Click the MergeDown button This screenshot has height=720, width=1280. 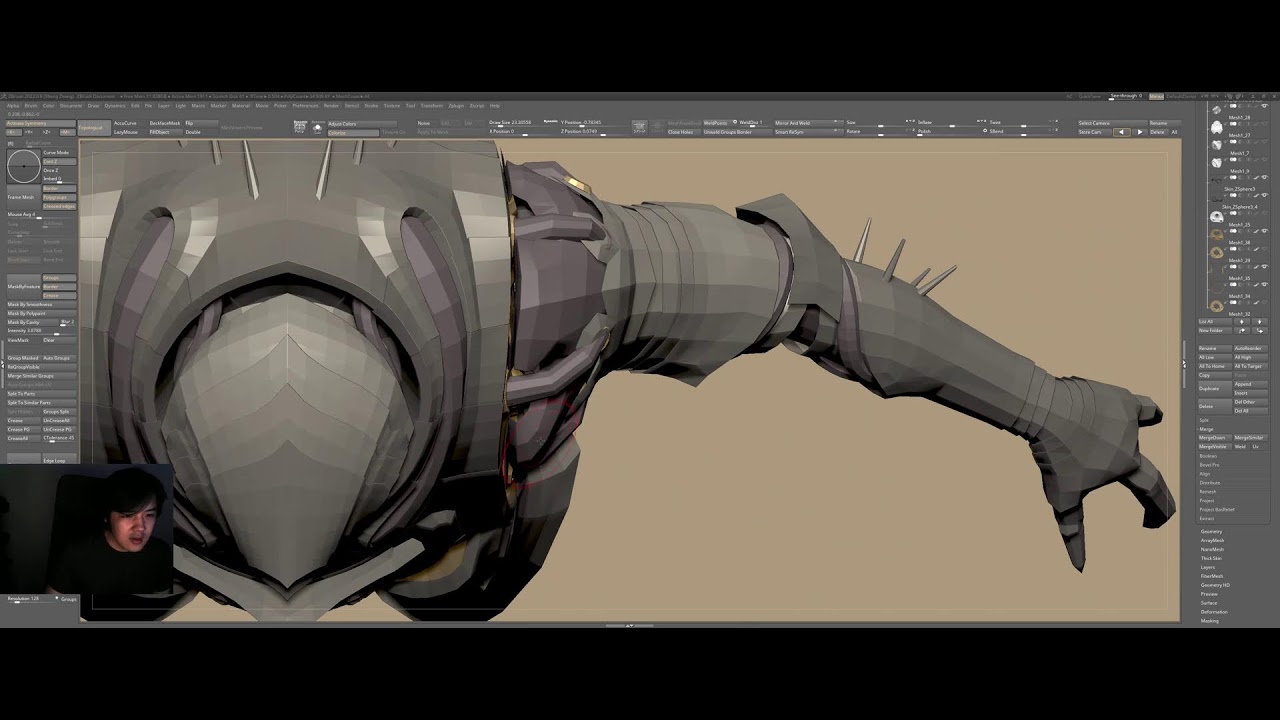tap(1215, 437)
